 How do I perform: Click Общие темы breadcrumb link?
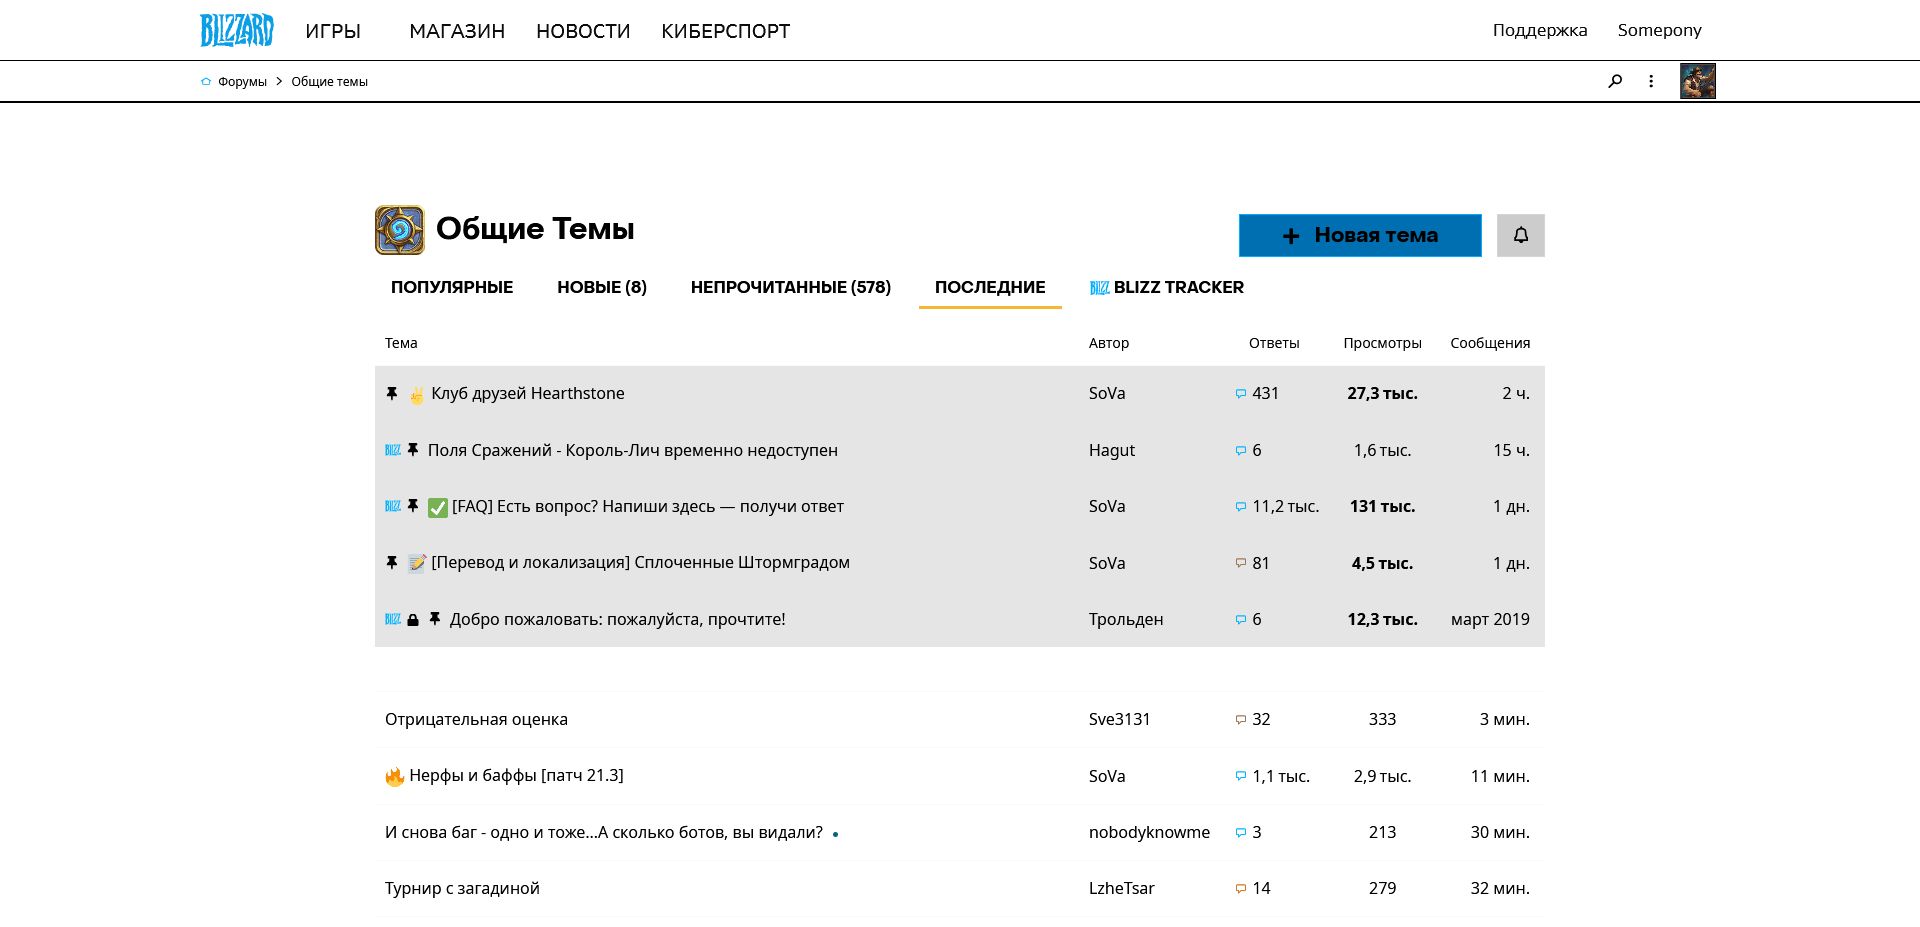pyautogui.click(x=329, y=82)
